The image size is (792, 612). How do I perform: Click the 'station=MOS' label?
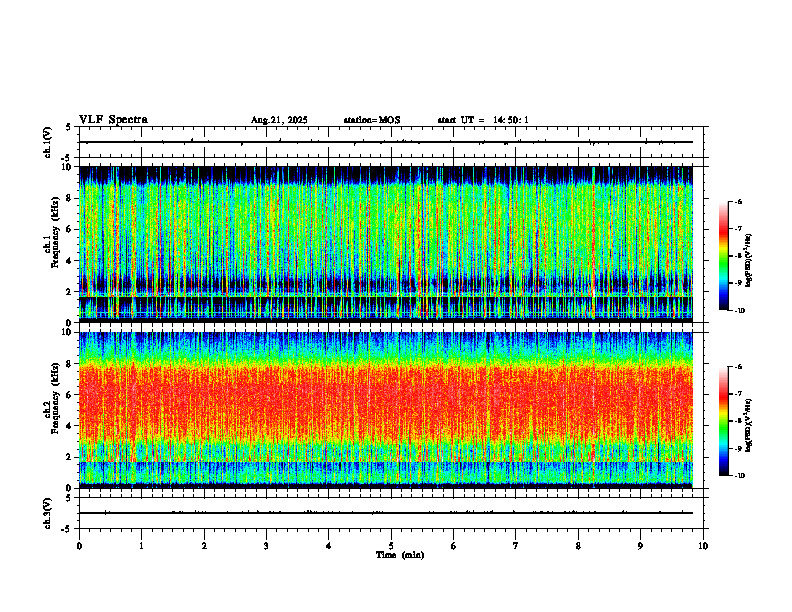point(372,120)
